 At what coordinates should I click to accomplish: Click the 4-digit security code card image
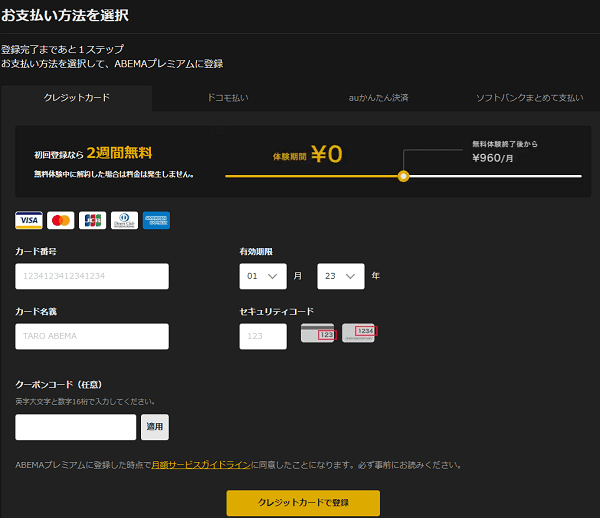coord(358,332)
